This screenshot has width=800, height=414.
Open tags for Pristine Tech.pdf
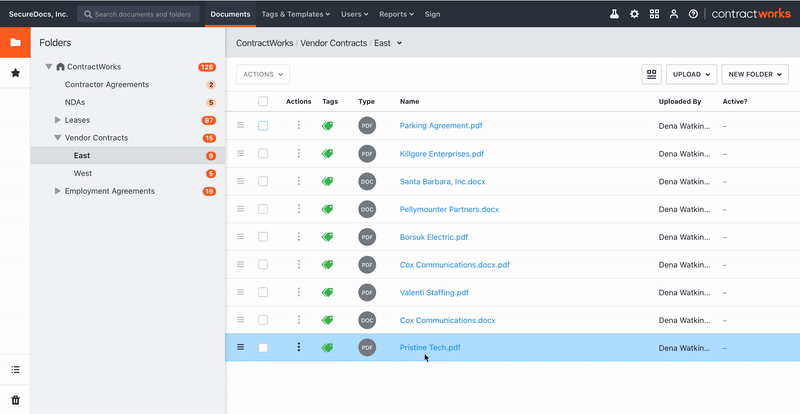pos(328,348)
